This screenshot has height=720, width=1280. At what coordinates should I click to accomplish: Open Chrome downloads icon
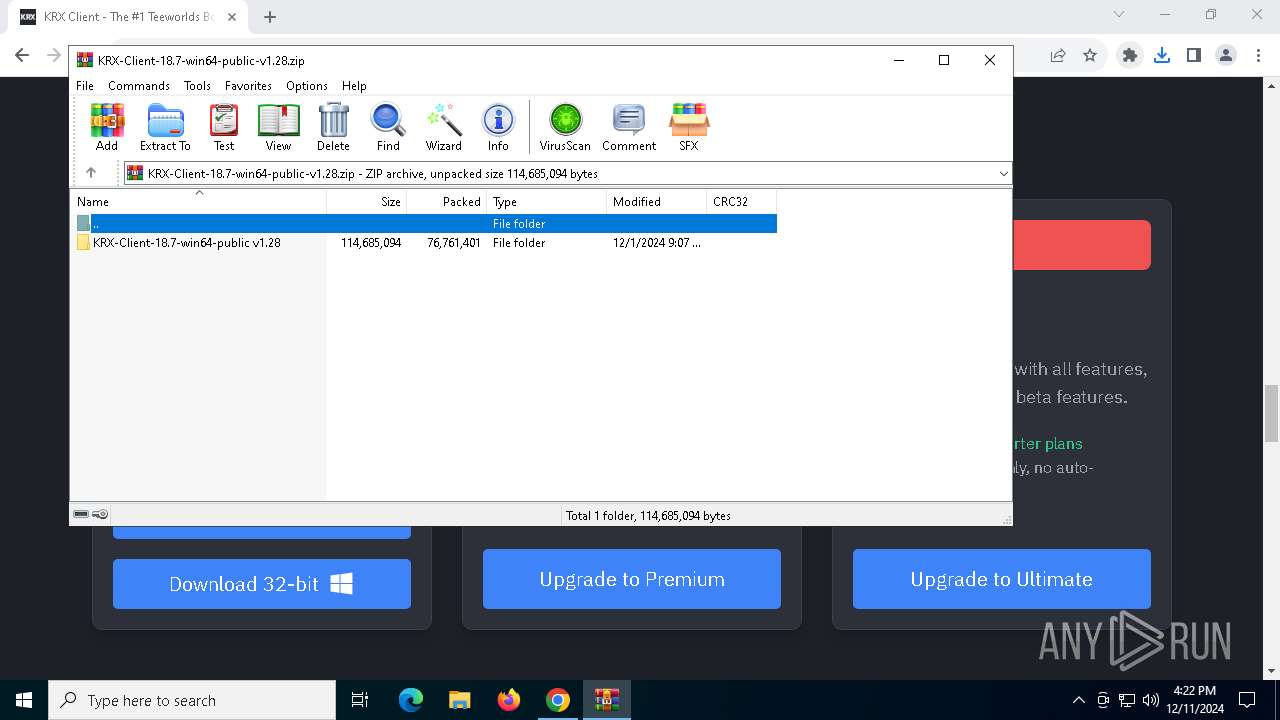tap(1161, 56)
